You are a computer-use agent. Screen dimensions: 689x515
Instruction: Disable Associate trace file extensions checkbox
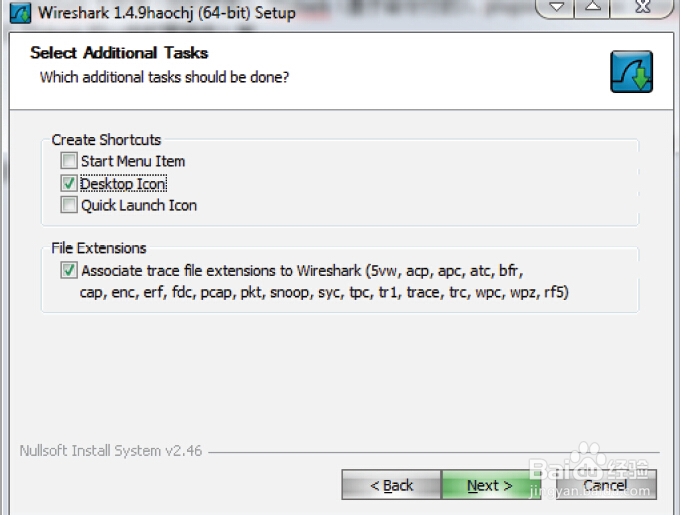click(x=69, y=270)
